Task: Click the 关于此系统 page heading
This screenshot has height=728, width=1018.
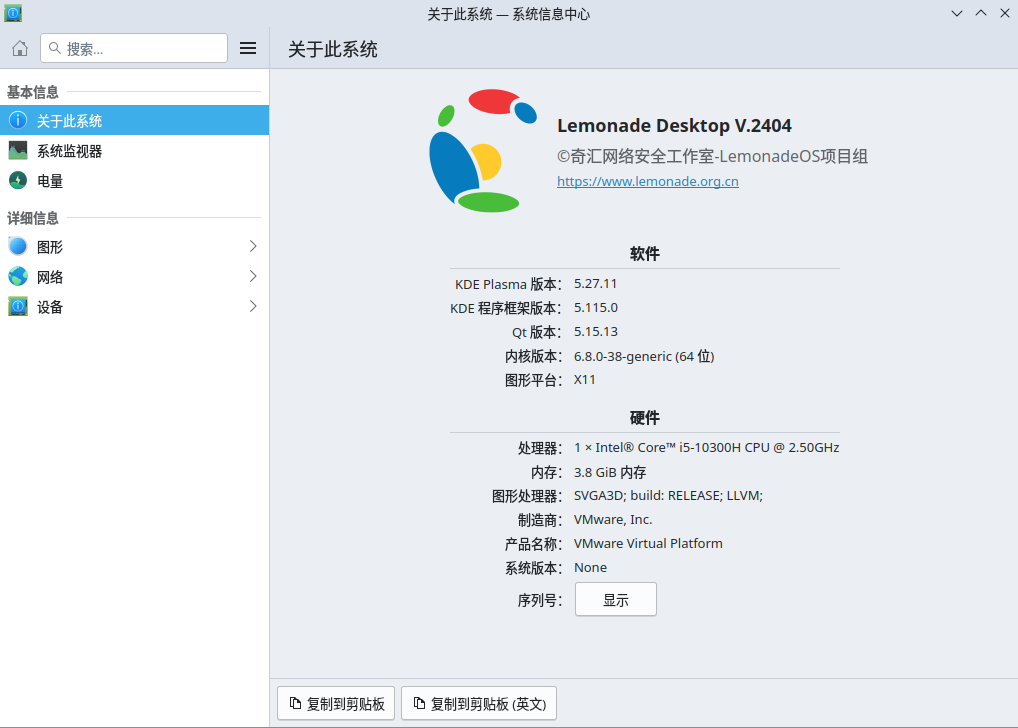Action: tap(332, 49)
